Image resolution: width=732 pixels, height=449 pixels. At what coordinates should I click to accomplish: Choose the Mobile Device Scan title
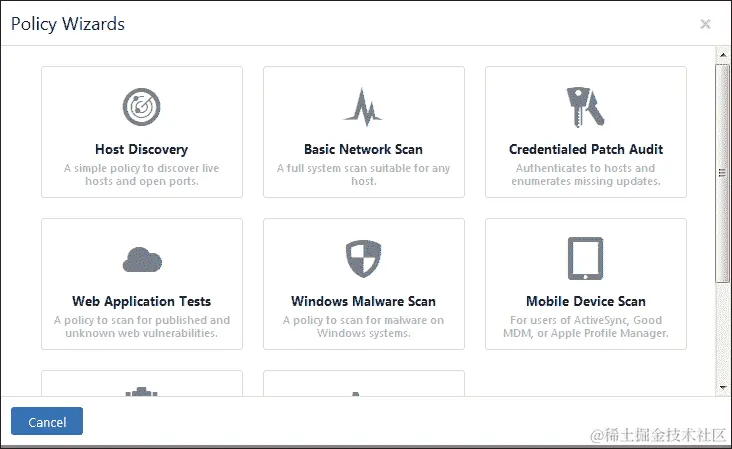(586, 302)
